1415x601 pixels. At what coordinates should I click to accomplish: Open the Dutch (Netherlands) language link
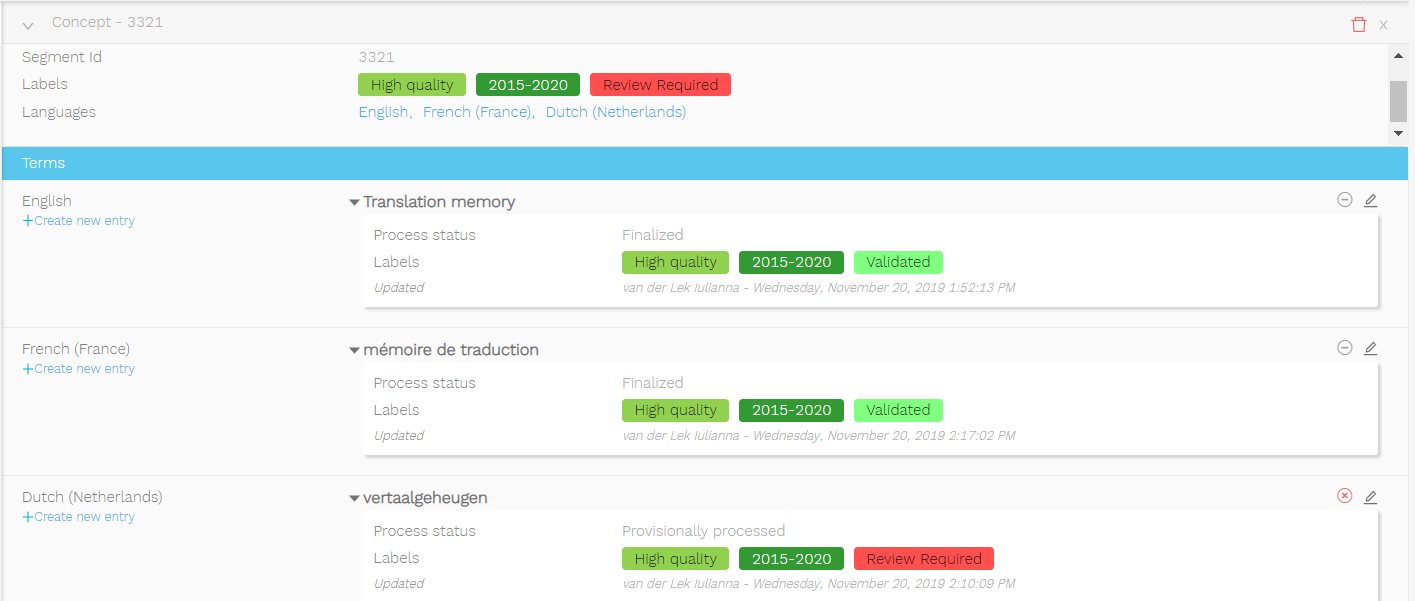click(615, 112)
